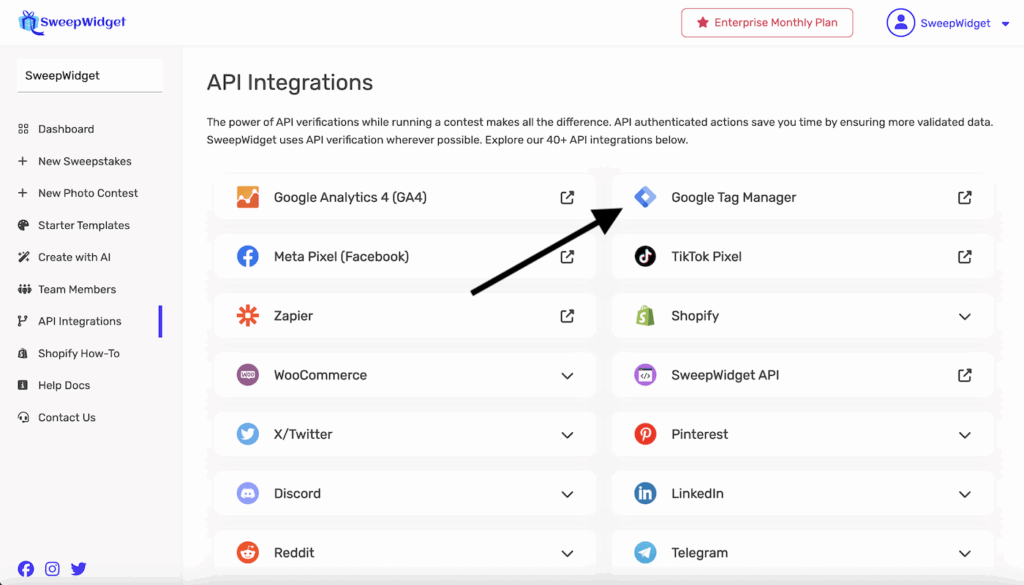
Task: Open the TikTok Pixel external link icon
Action: tap(964, 257)
